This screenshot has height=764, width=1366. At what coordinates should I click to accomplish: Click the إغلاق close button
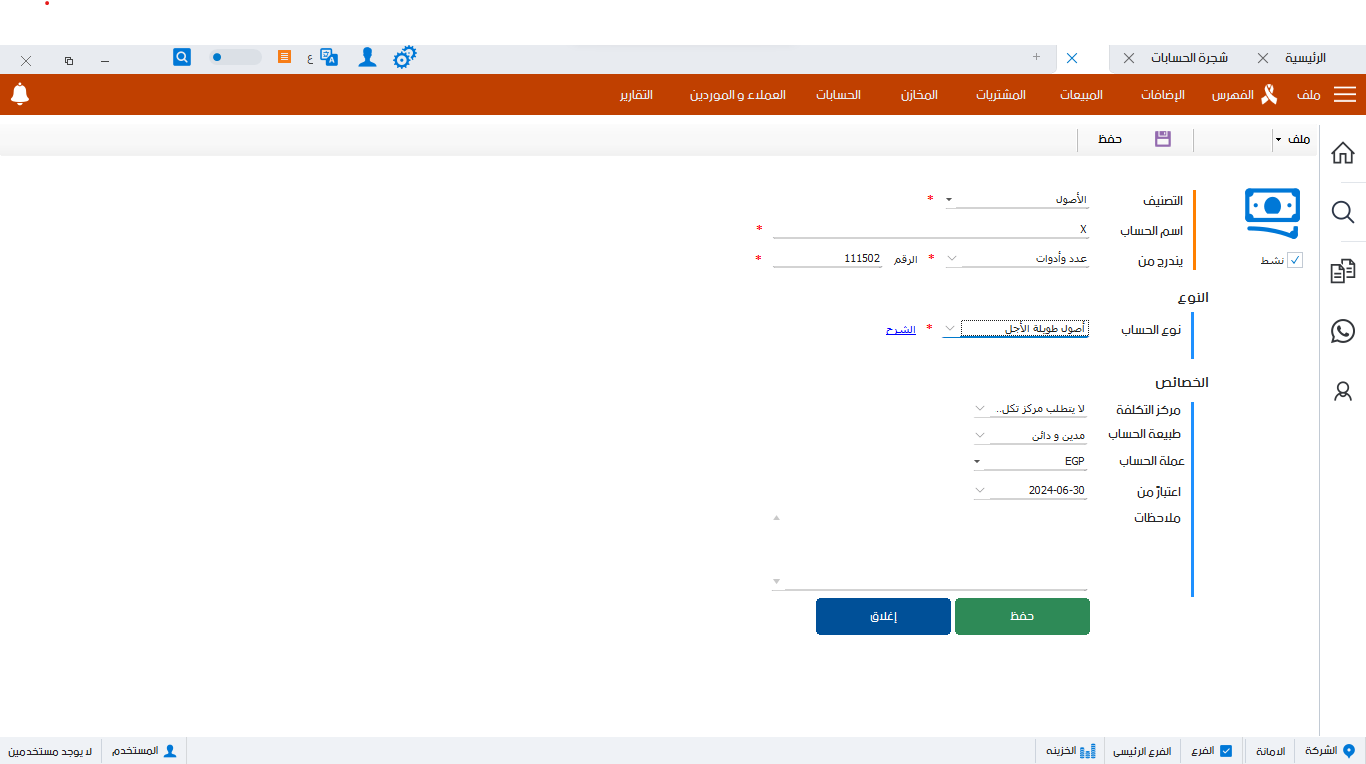coord(883,616)
